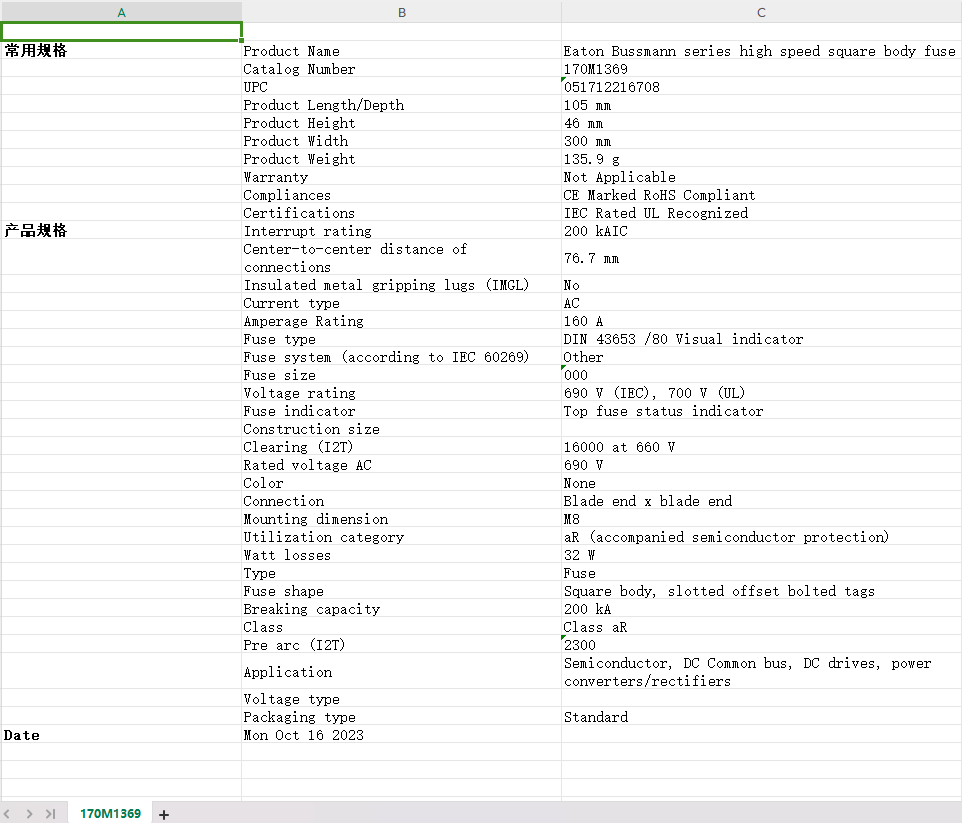962x823 pixels.
Task: Select the Voltage type cell
Action: click(401, 699)
